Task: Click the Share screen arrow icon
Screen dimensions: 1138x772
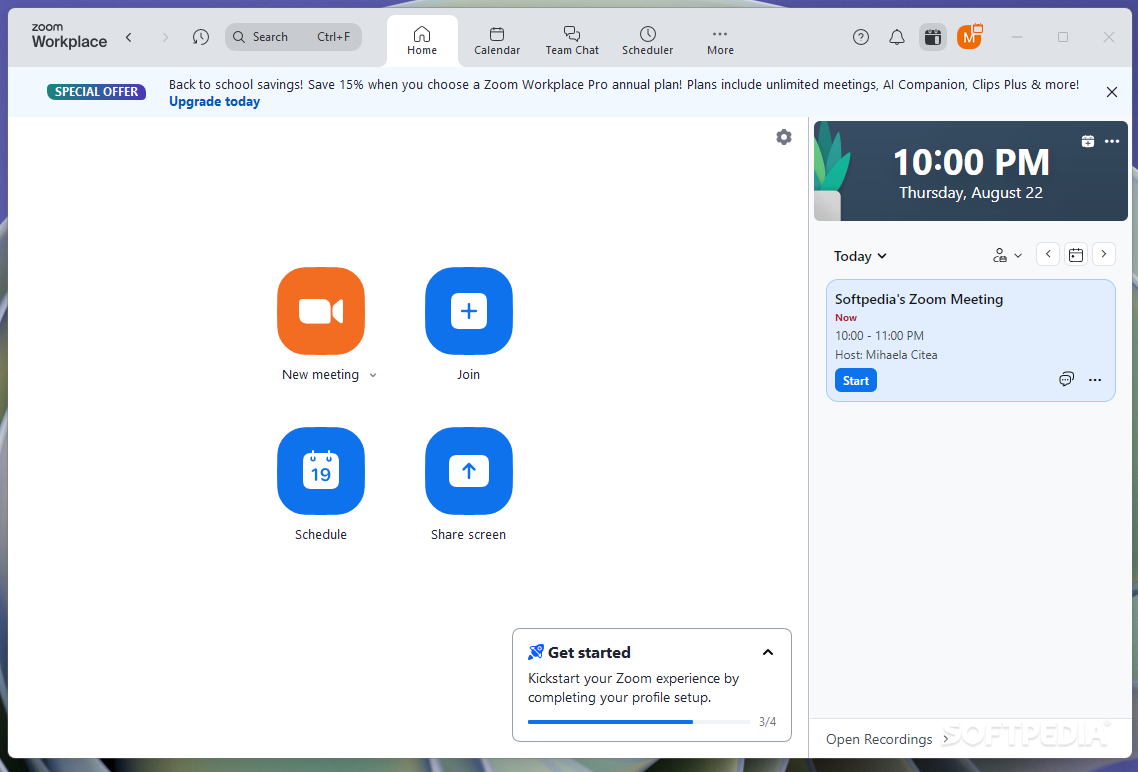Action: pos(469,471)
